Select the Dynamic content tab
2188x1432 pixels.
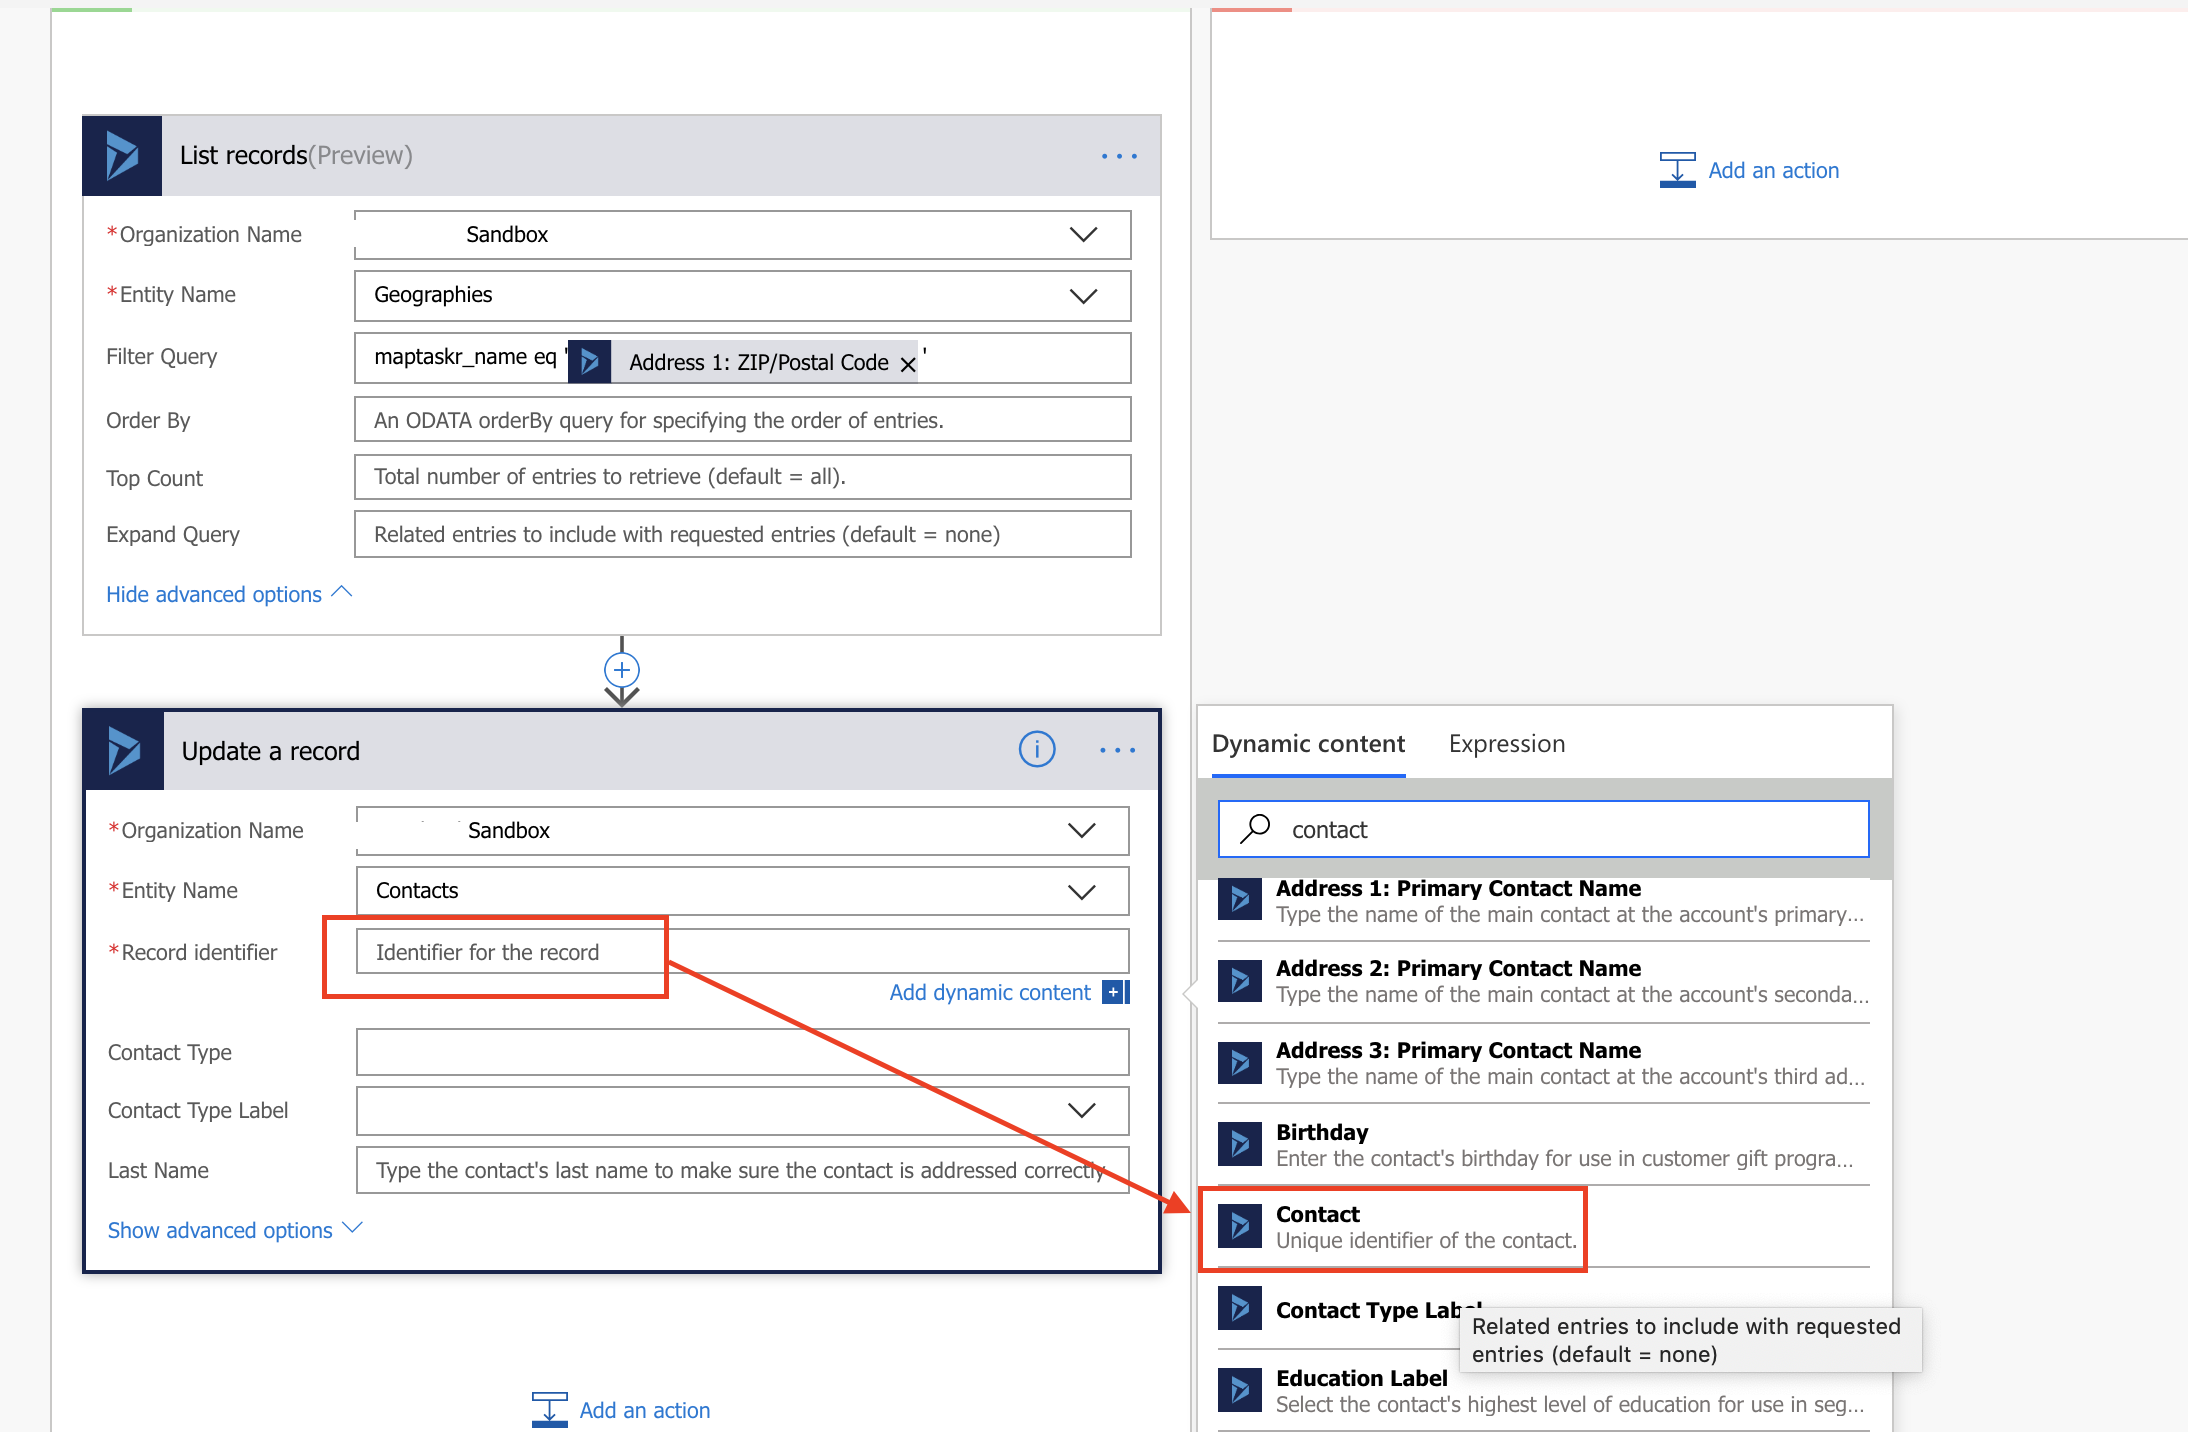click(x=1308, y=744)
